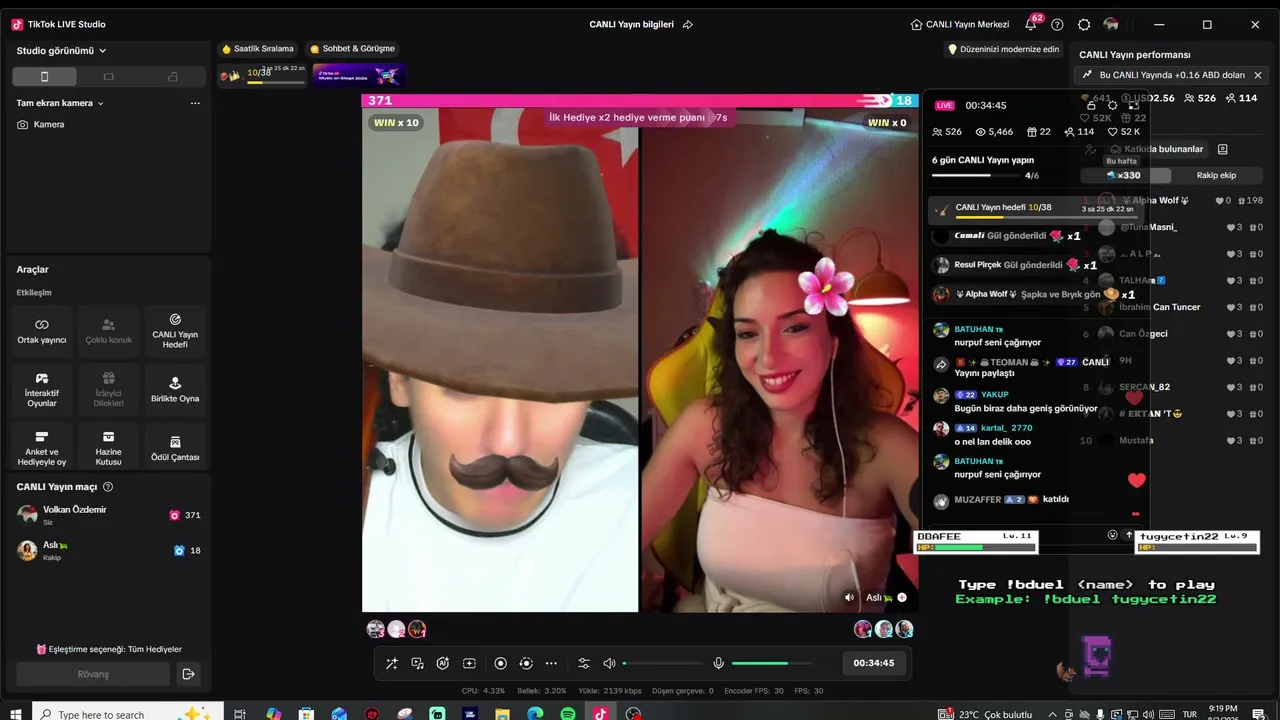The image size is (1280, 720).
Task: Dismiss the +0.16 ABD doları notice
Action: 1258,75
